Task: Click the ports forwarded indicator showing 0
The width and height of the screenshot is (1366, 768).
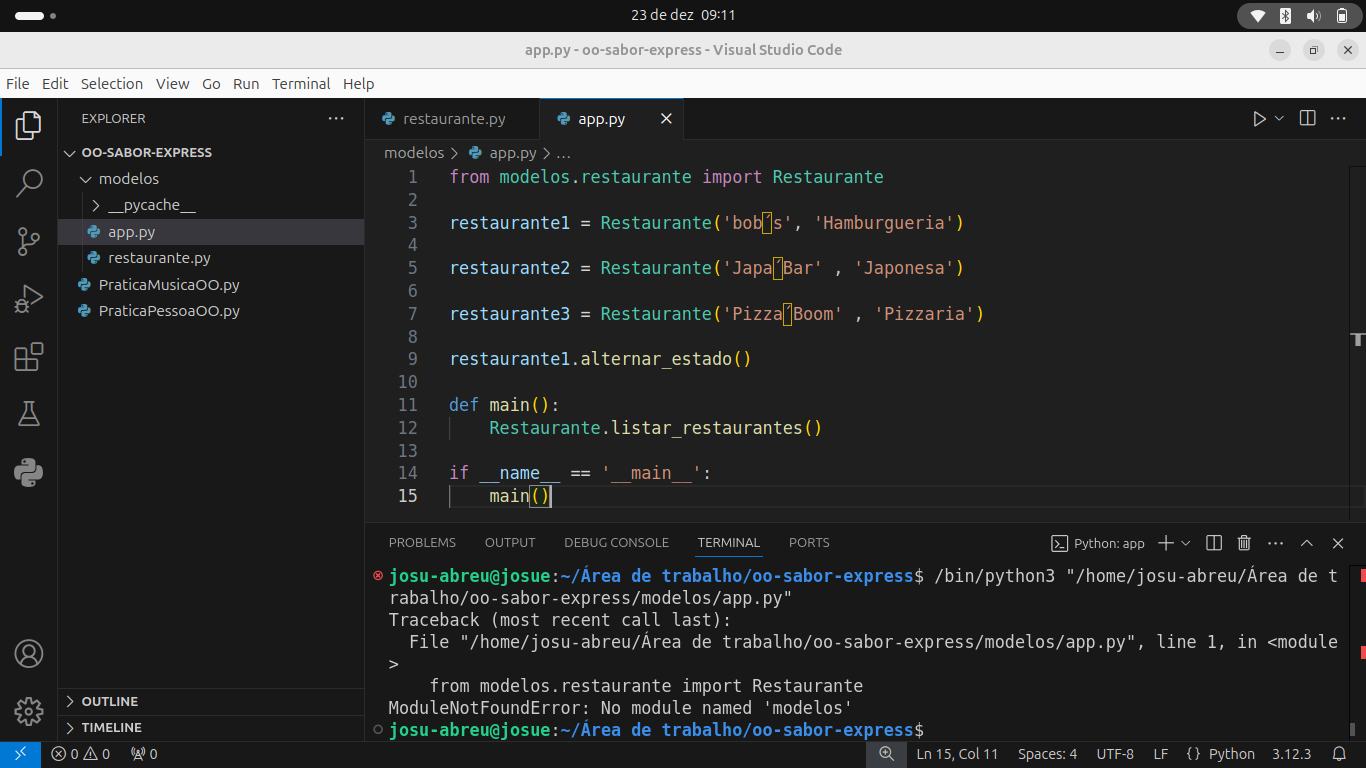Action: click(144, 754)
